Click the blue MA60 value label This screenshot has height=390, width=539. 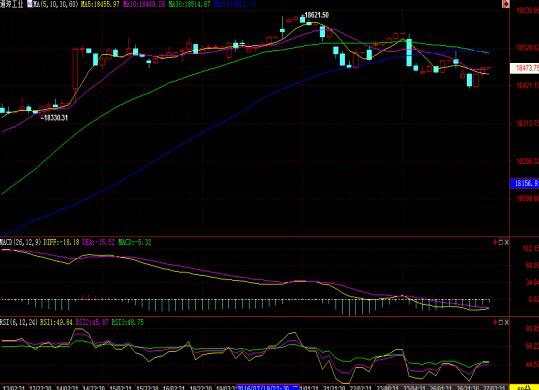(x=234, y=4)
